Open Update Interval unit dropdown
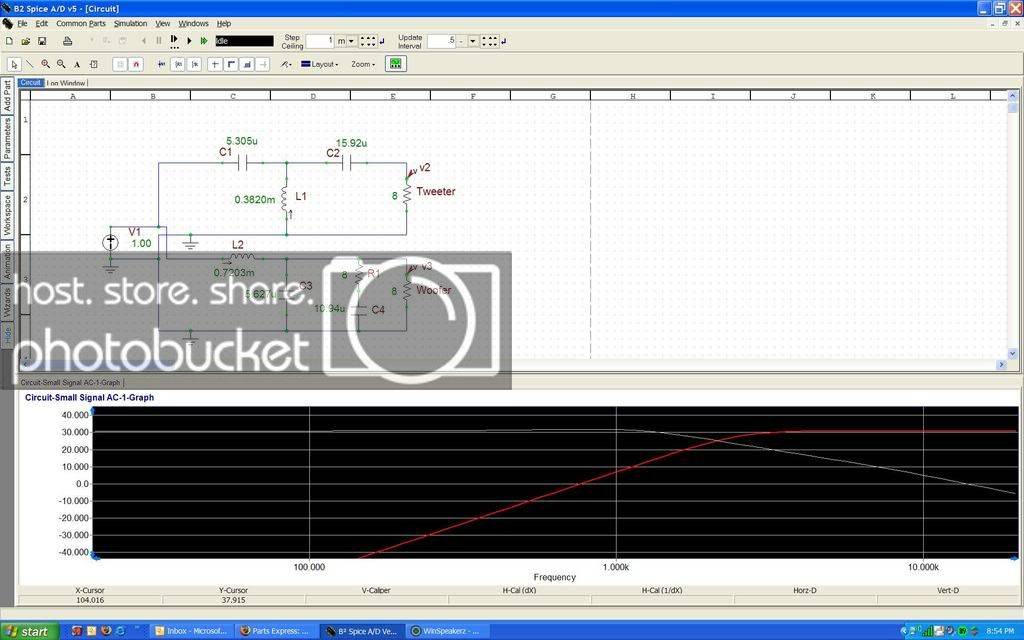Viewport: 1024px width, 640px height. point(473,41)
